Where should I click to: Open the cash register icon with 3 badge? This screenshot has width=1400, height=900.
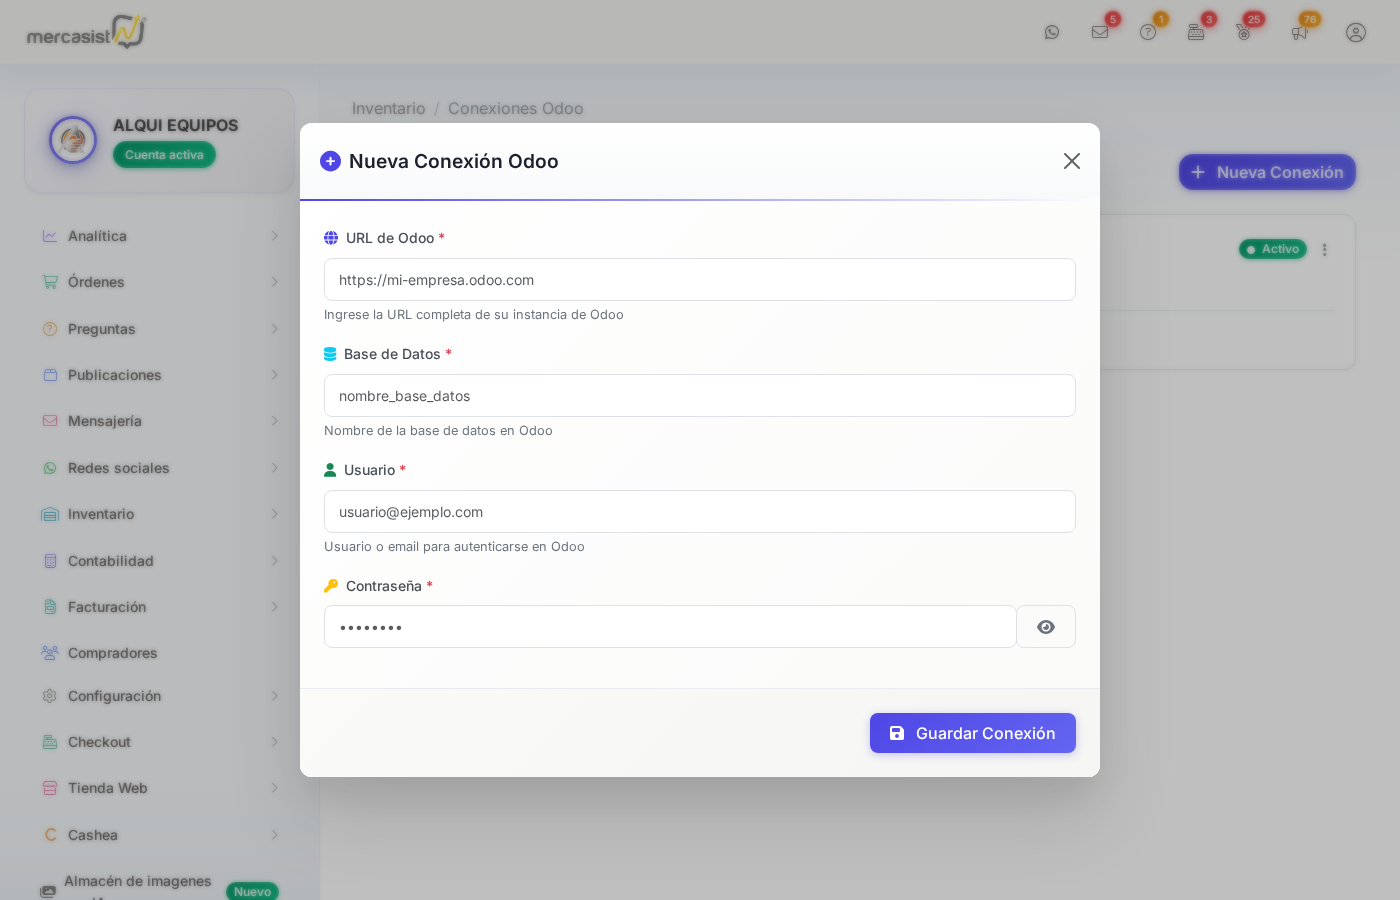pyautogui.click(x=1196, y=32)
